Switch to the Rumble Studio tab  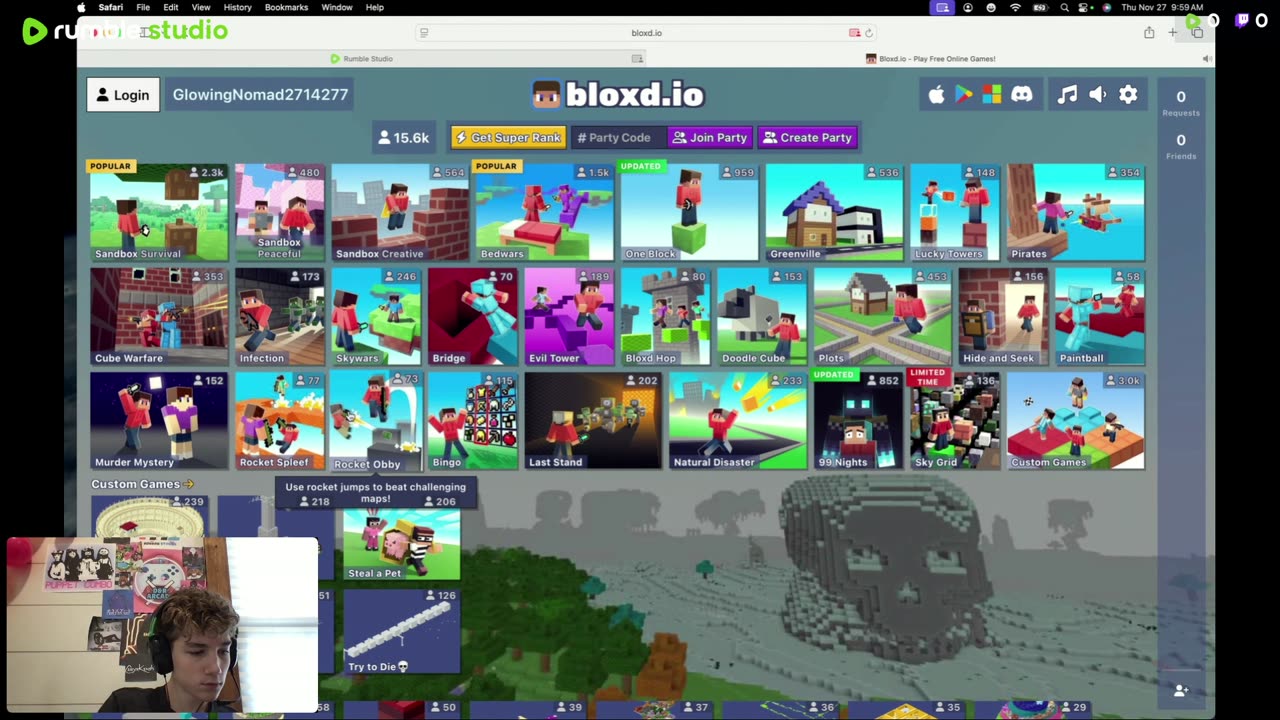[362, 59]
